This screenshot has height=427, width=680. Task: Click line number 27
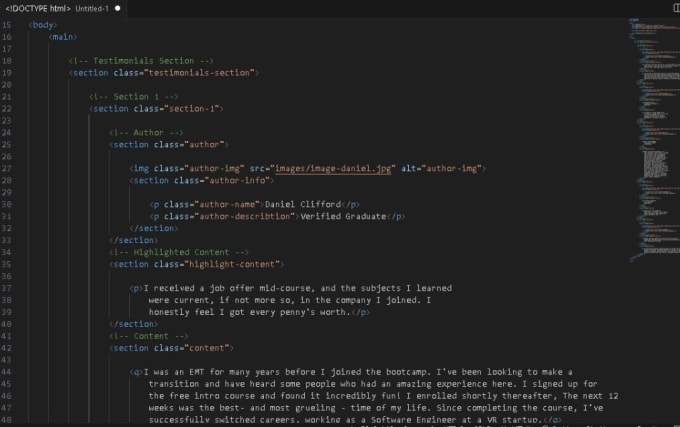click(x=7, y=169)
